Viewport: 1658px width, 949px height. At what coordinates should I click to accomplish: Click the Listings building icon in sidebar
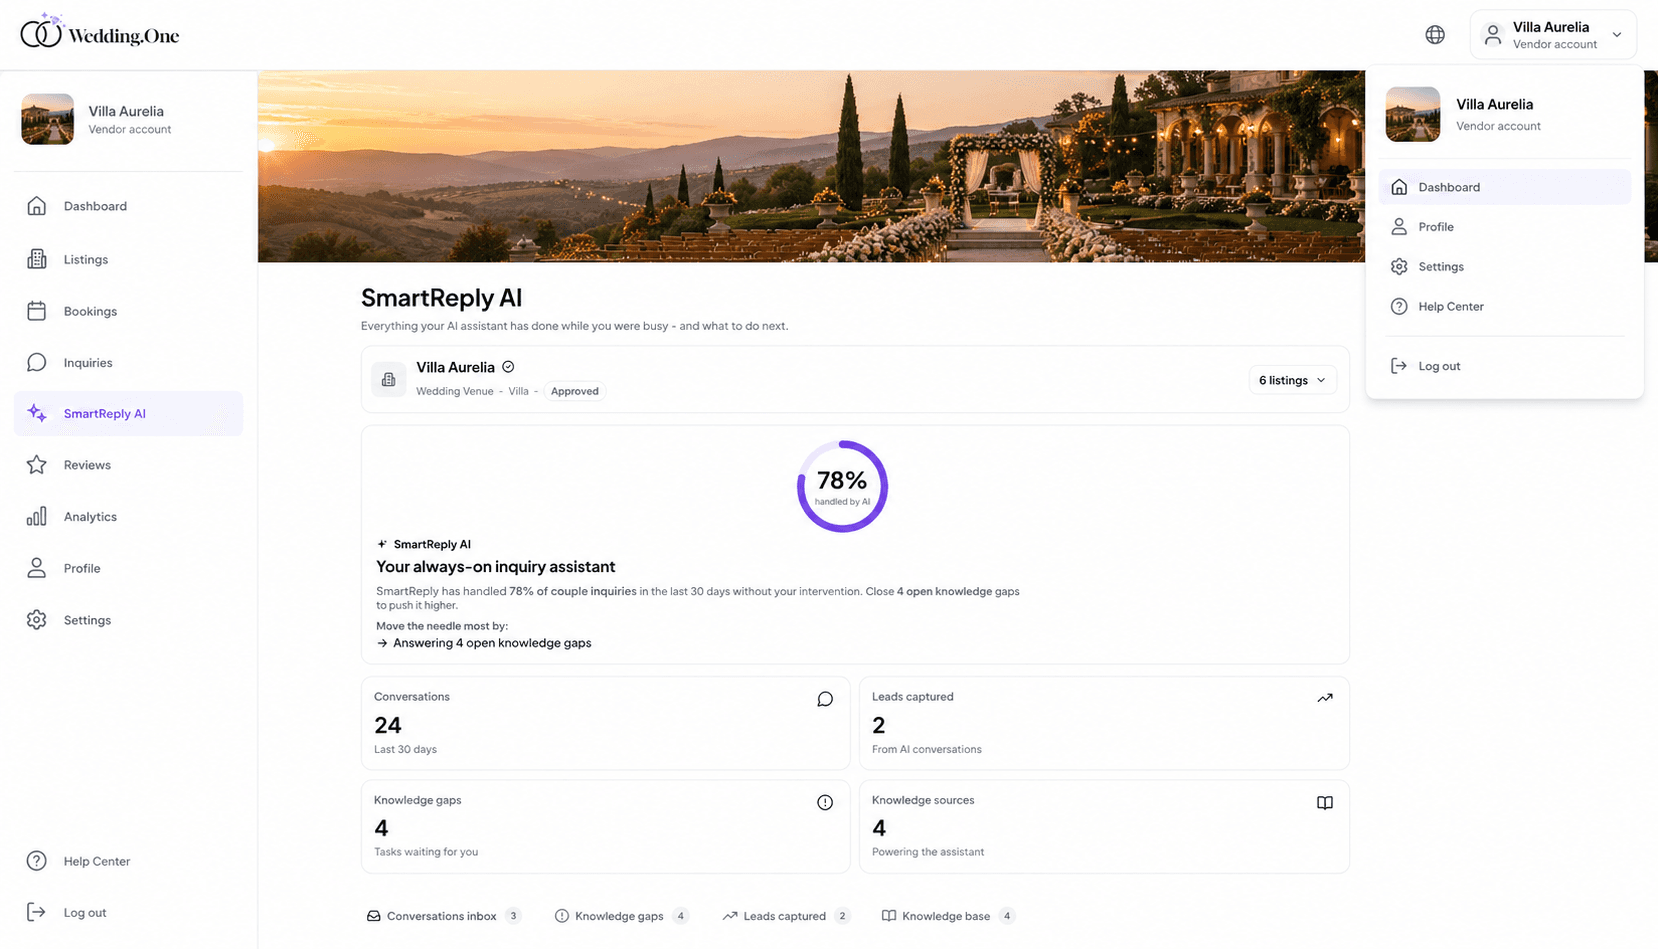click(37, 259)
